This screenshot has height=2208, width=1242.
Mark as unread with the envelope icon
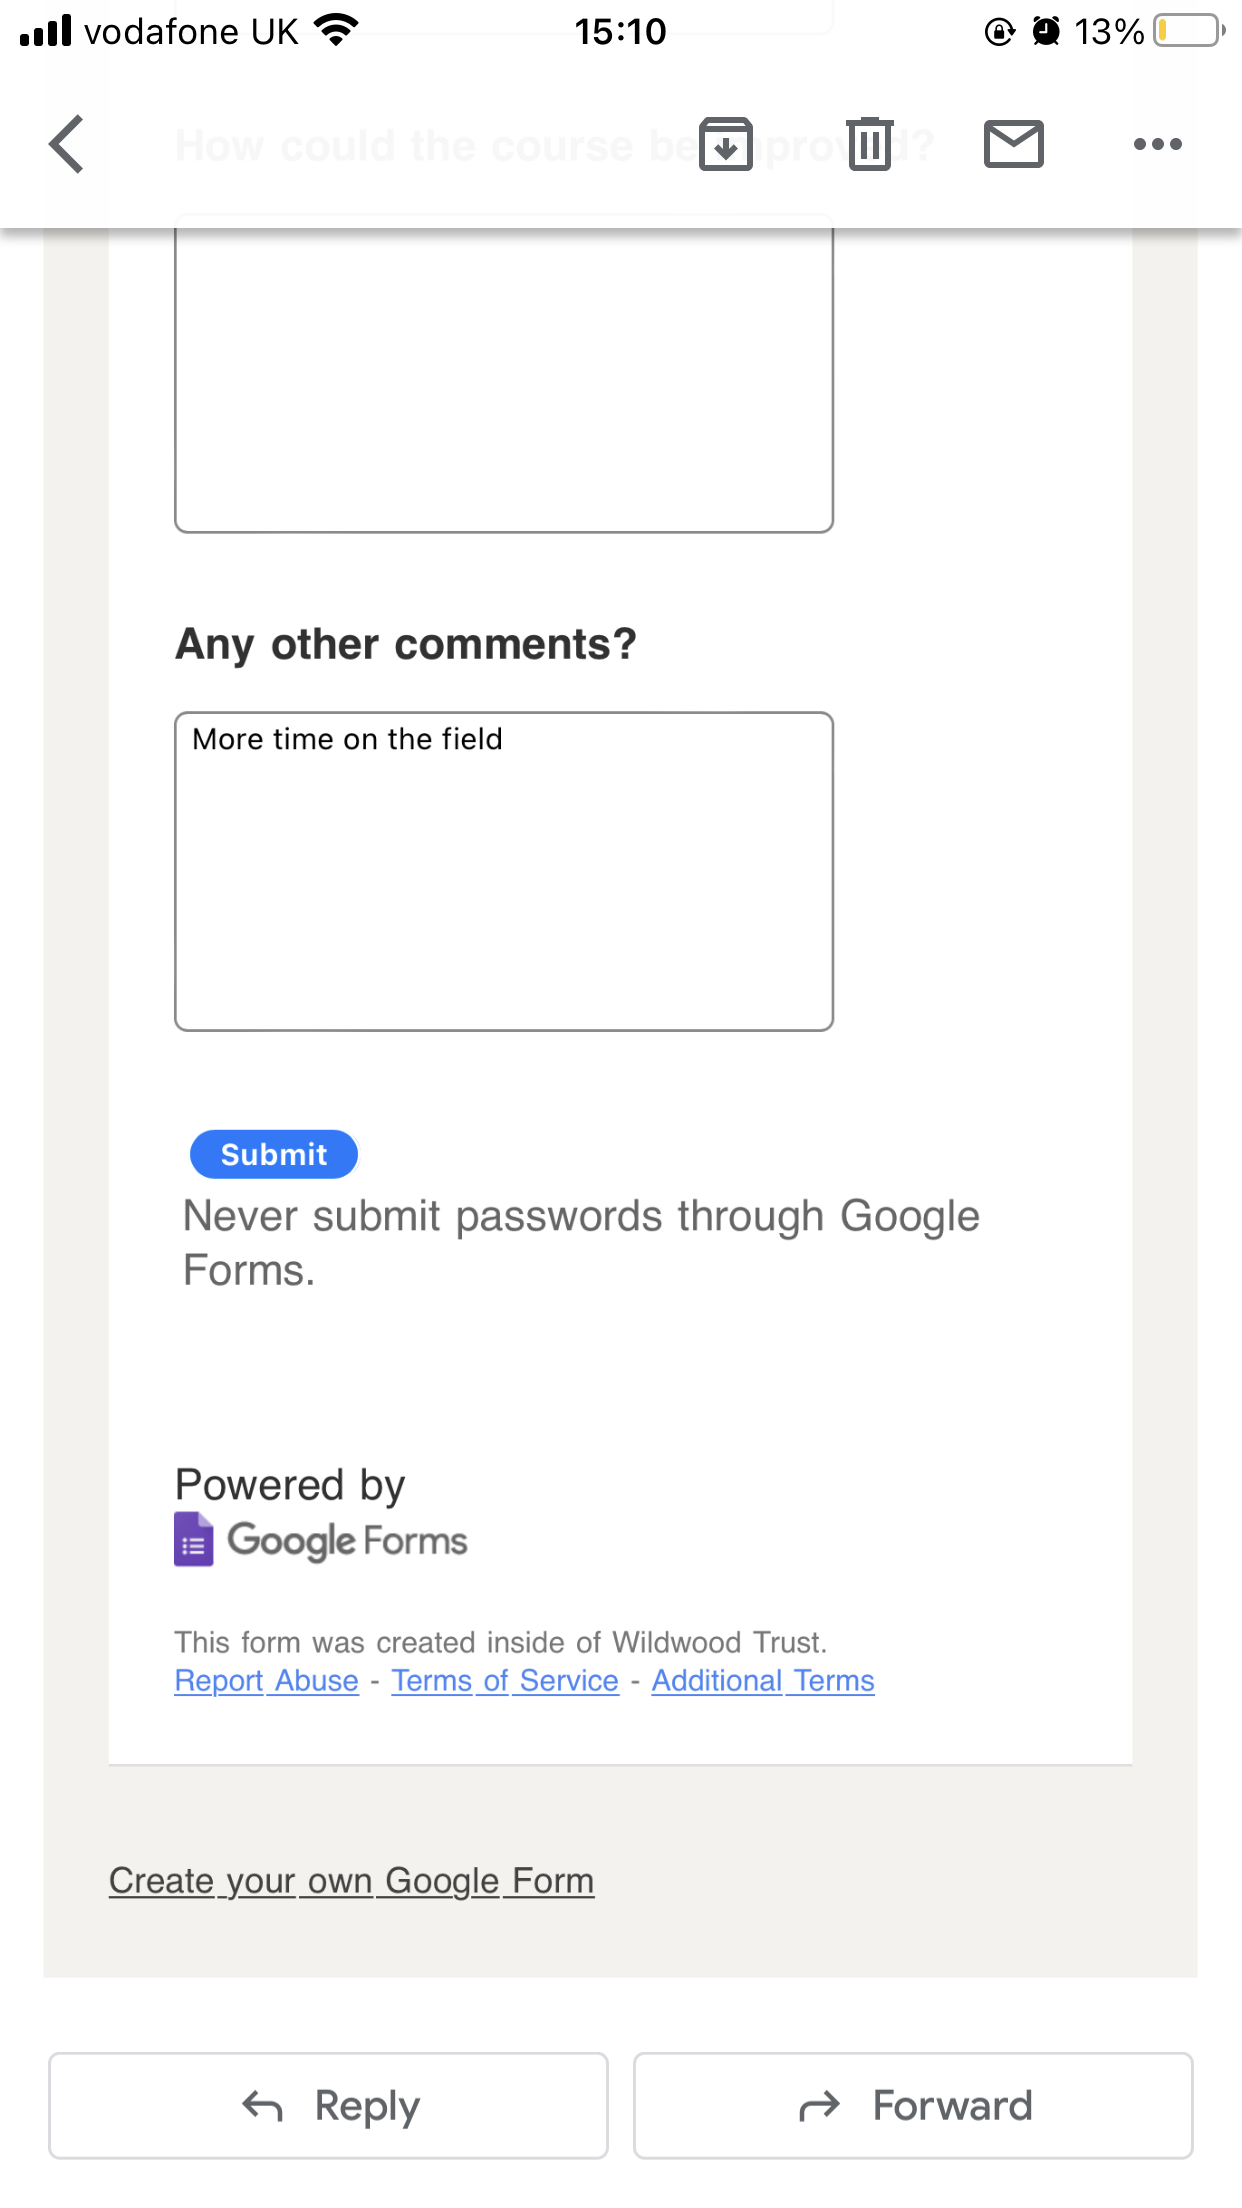coord(1013,144)
